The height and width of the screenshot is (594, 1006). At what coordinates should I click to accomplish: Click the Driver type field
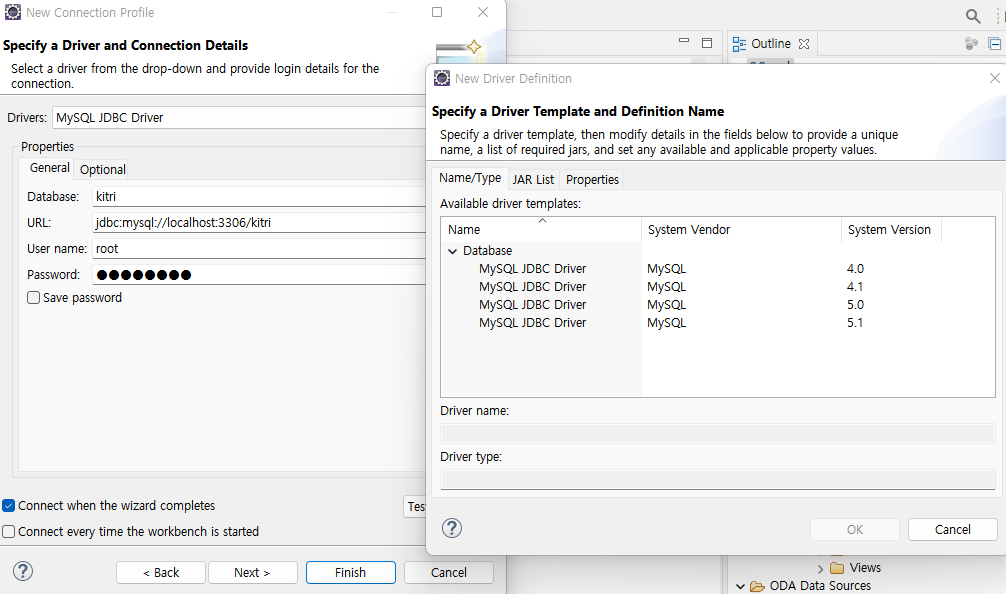[717, 479]
